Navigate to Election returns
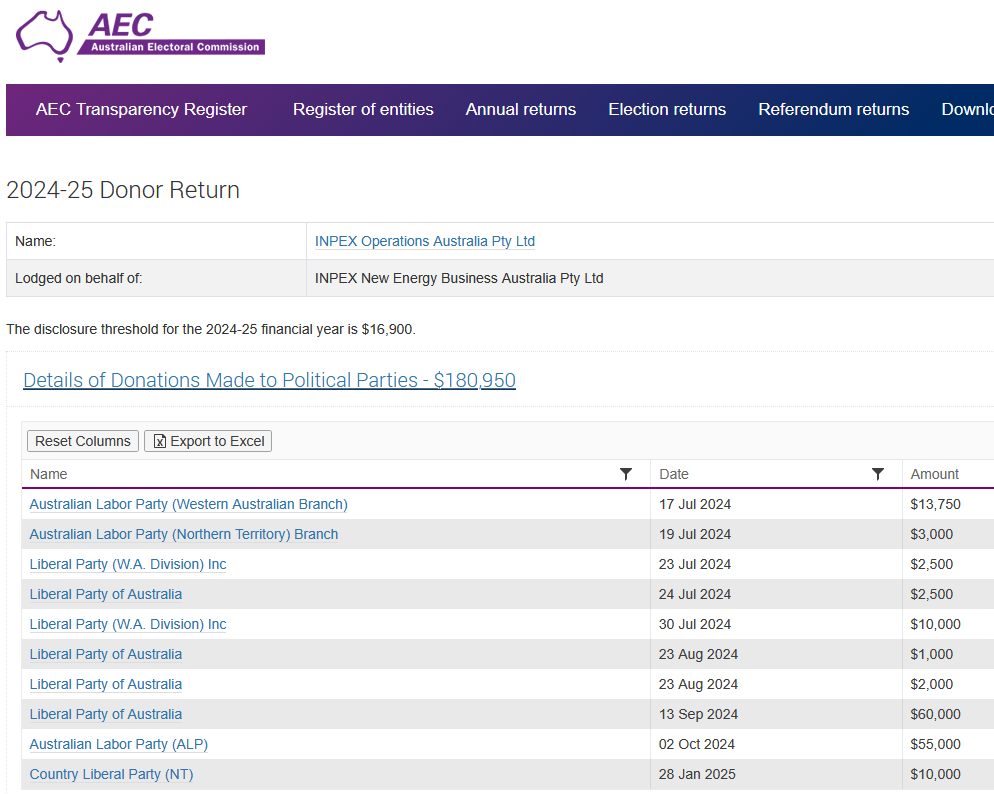Viewport: 994px width, 794px height. pyautogui.click(x=667, y=110)
